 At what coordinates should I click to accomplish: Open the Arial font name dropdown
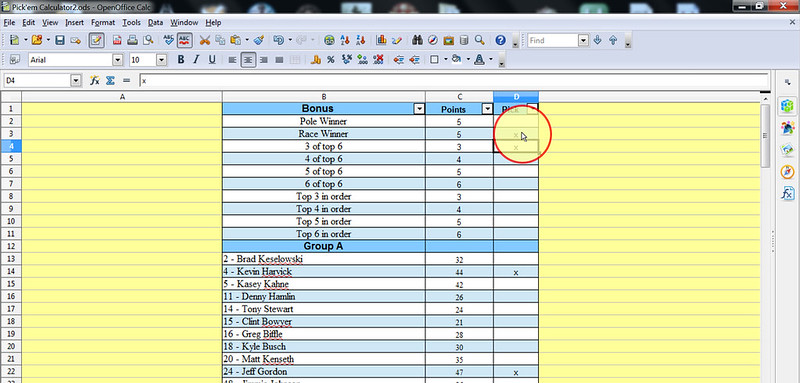118,60
